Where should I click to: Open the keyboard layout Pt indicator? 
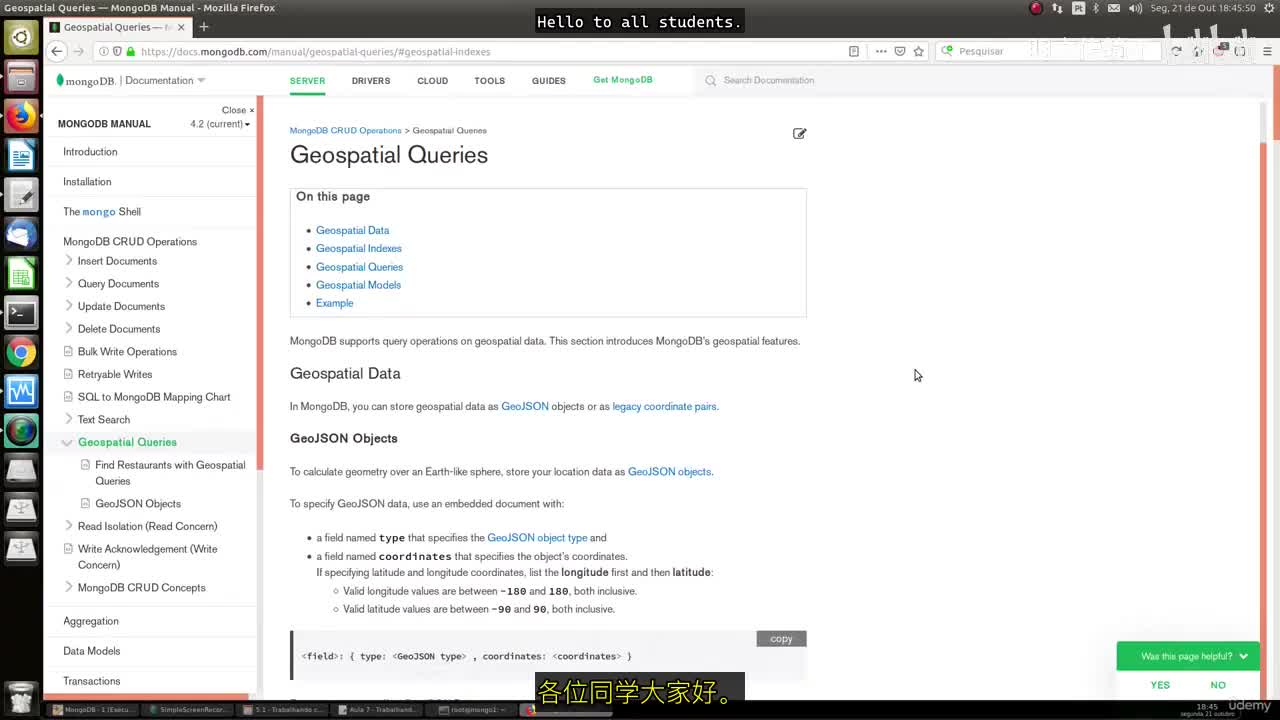click(x=1078, y=8)
